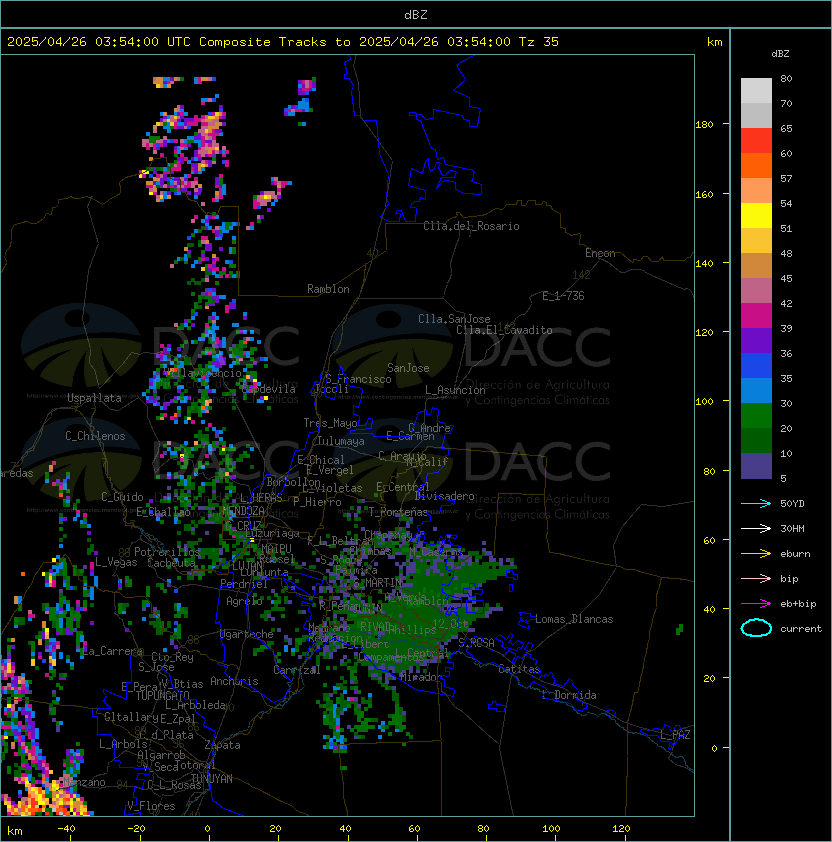Click the 'Ugarteche' map label
This screenshot has width=832, height=842.
[247, 634]
